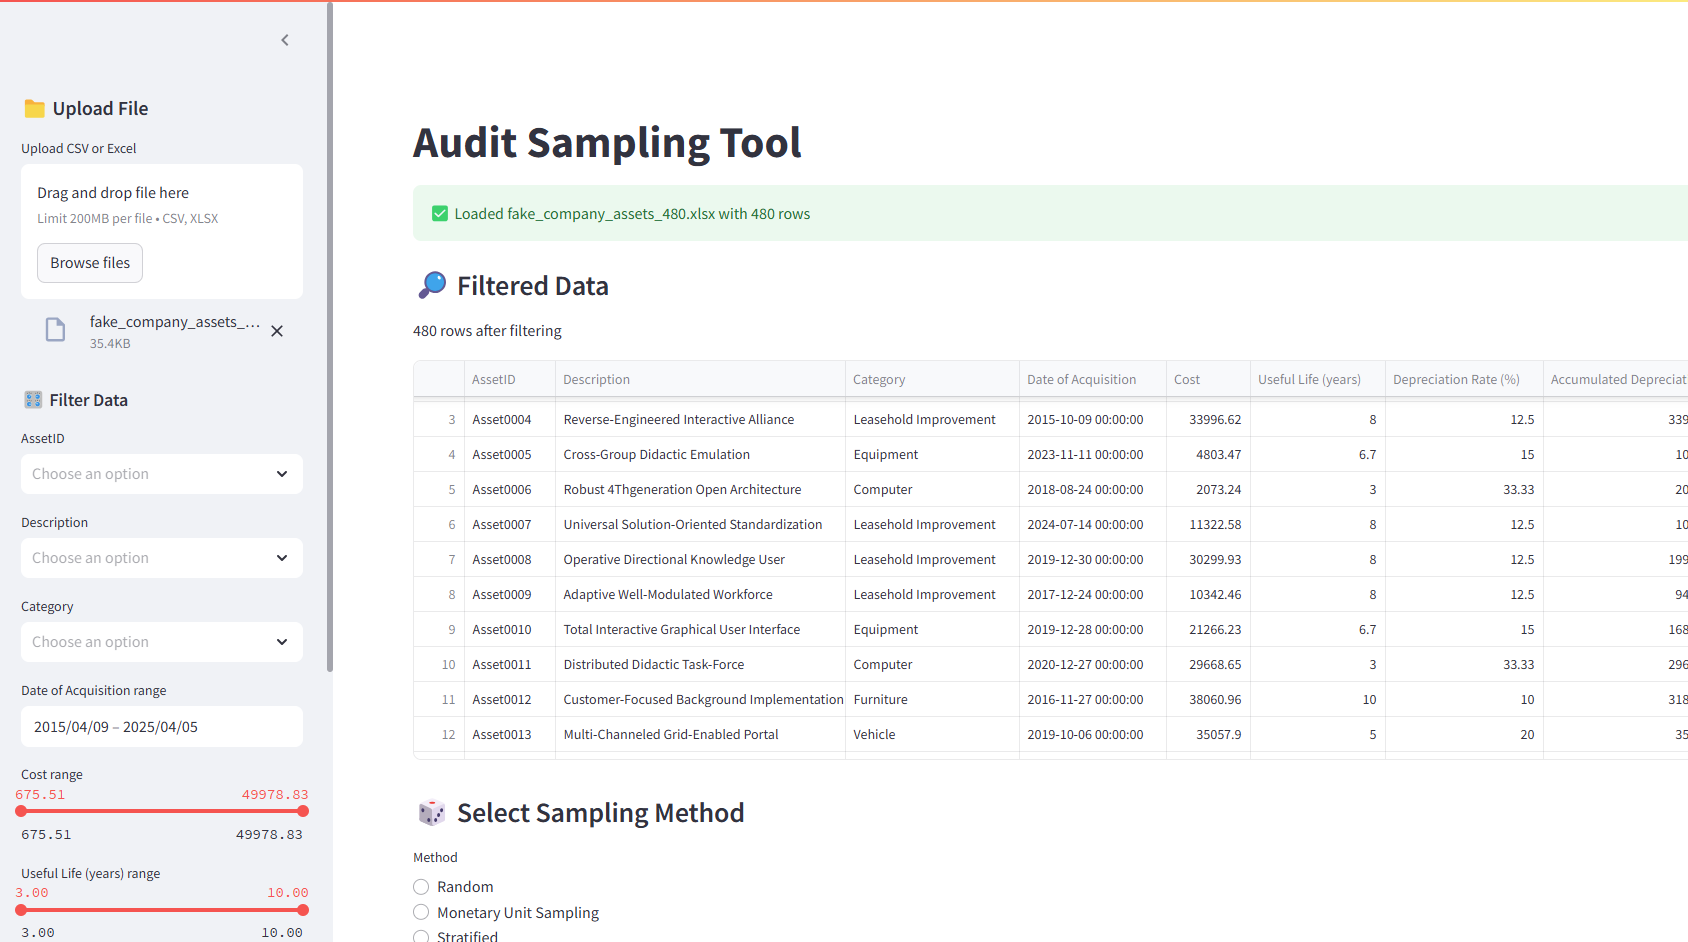The height and width of the screenshot is (942, 1688).
Task: Click the row index 12 cell
Action: [x=439, y=734]
